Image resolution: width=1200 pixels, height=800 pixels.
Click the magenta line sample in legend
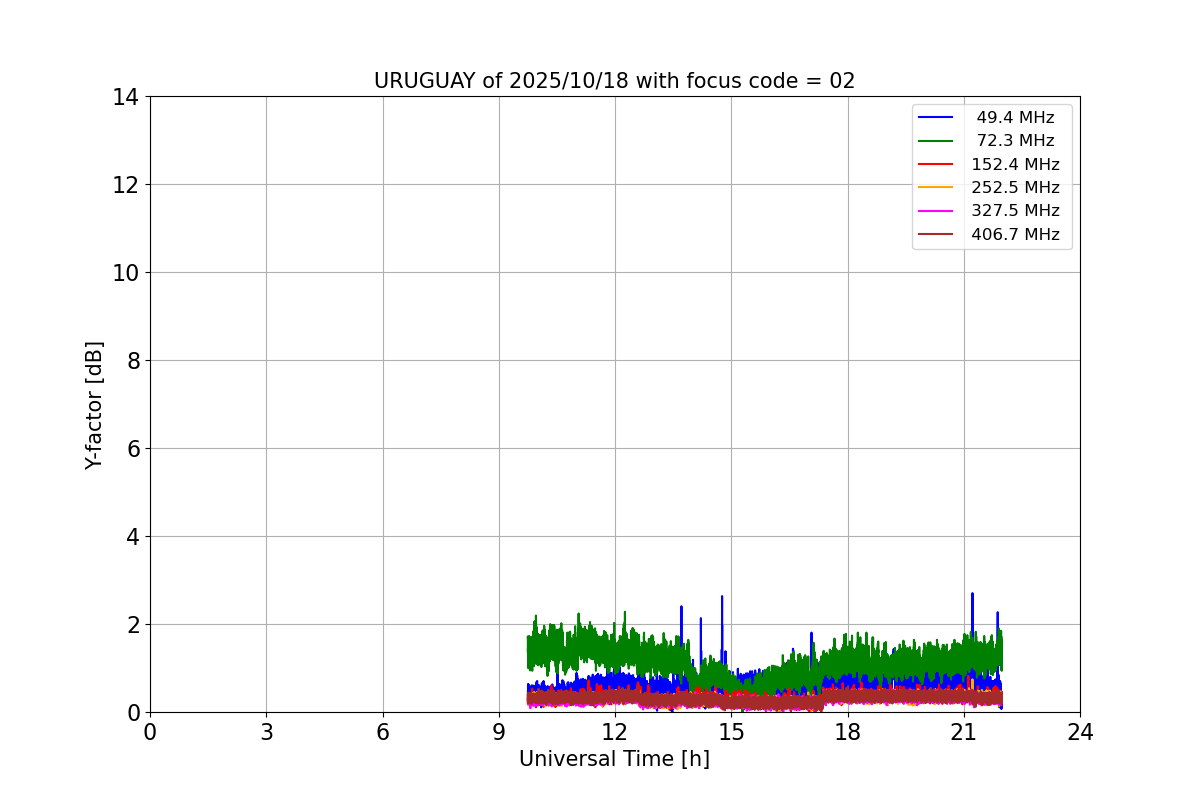coord(936,211)
